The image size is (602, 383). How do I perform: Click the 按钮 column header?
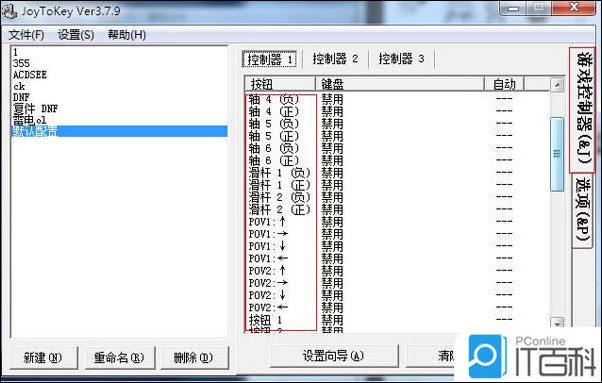coord(280,84)
